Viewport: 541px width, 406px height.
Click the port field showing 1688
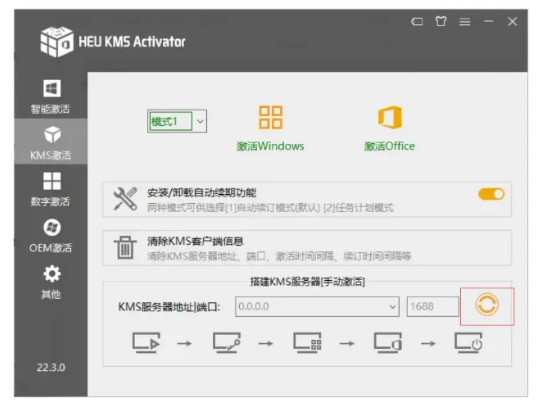tap(433, 306)
